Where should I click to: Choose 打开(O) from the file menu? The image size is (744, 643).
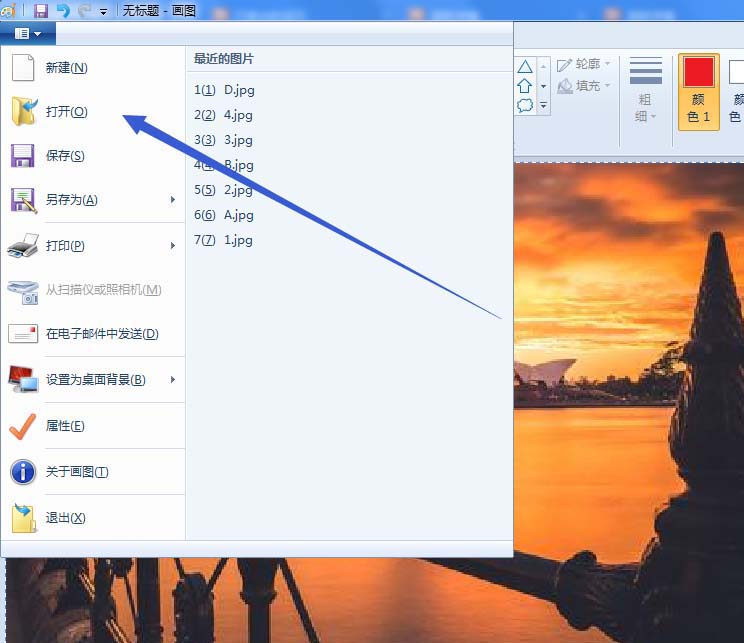click(x=95, y=112)
